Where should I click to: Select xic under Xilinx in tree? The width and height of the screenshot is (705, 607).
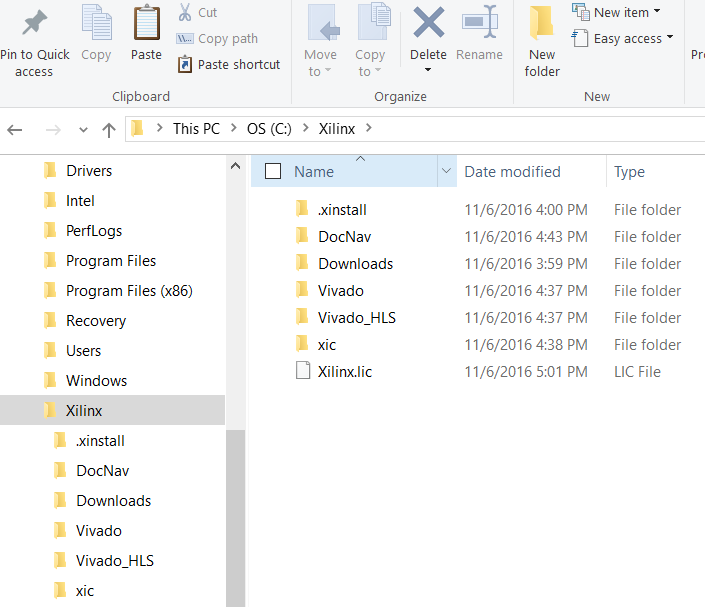pyautogui.click(x=85, y=591)
